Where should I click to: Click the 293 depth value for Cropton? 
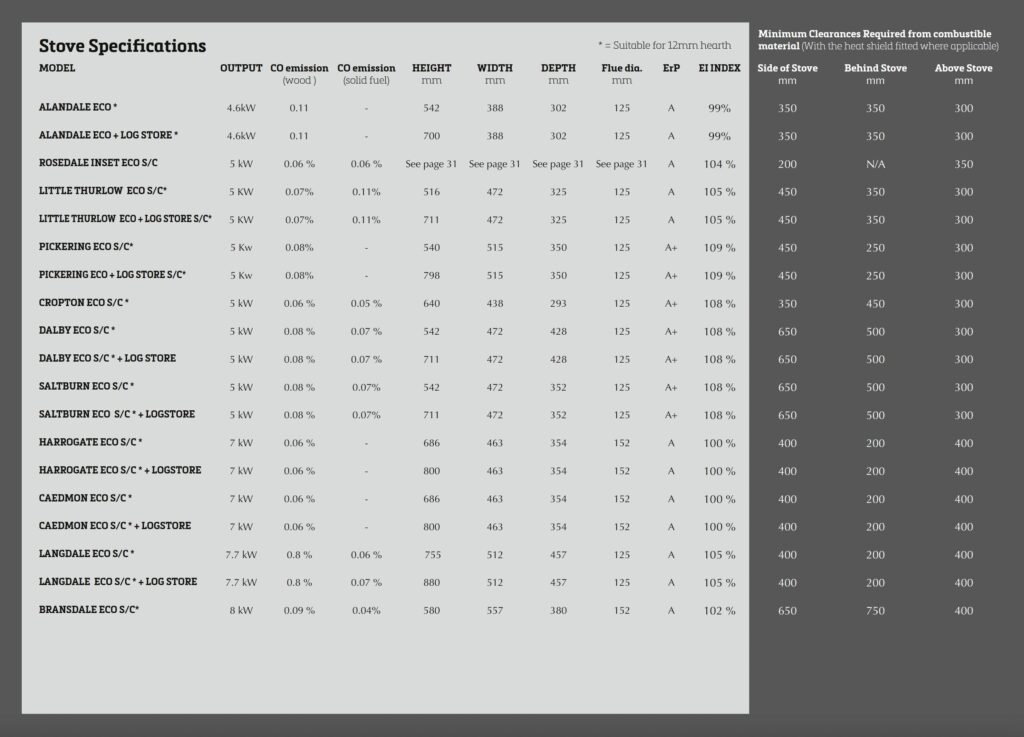click(558, 304)
